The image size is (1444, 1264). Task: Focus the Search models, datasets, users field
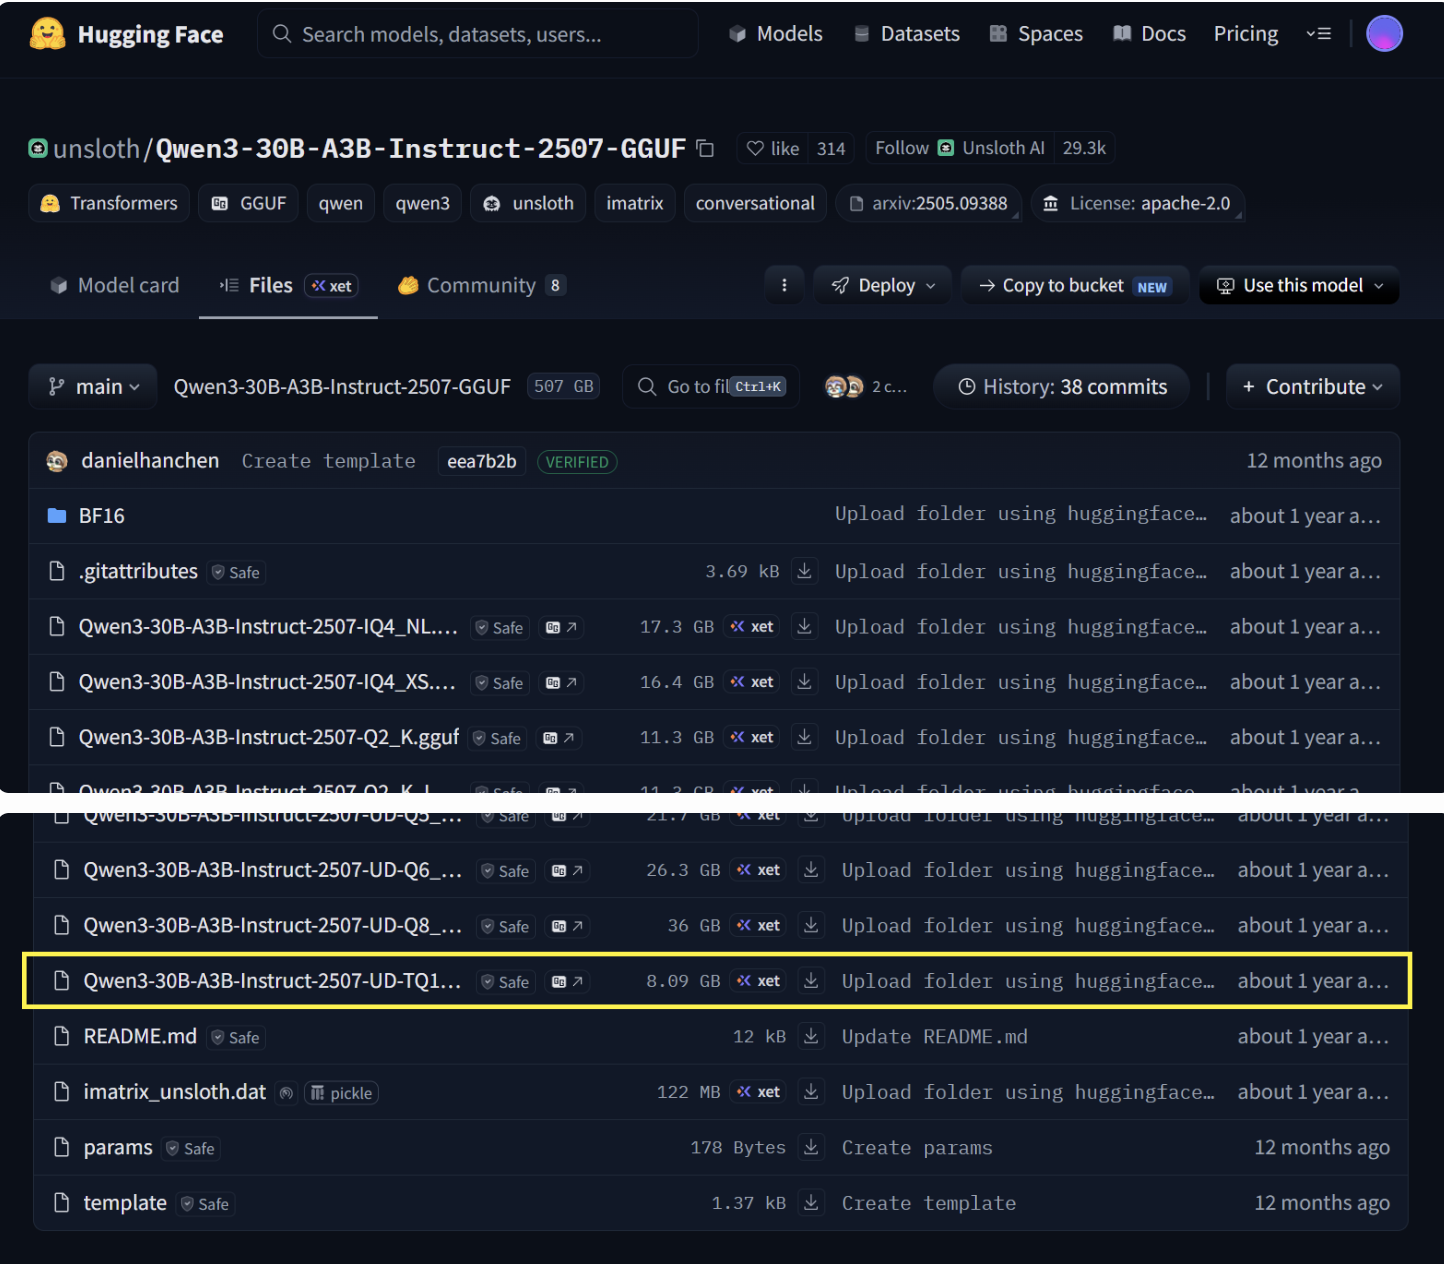click(478, 34)
